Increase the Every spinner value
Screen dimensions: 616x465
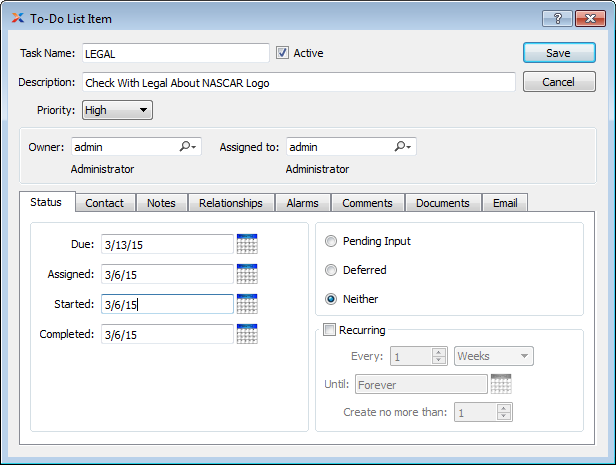click(438, 352)
